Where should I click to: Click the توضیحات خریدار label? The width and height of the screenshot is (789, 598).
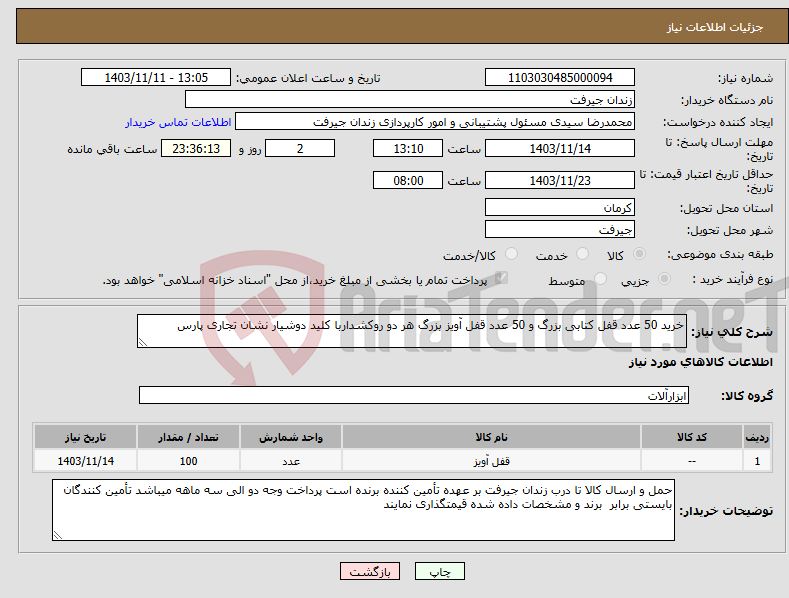pyautogui.click(x=726, y=511)
